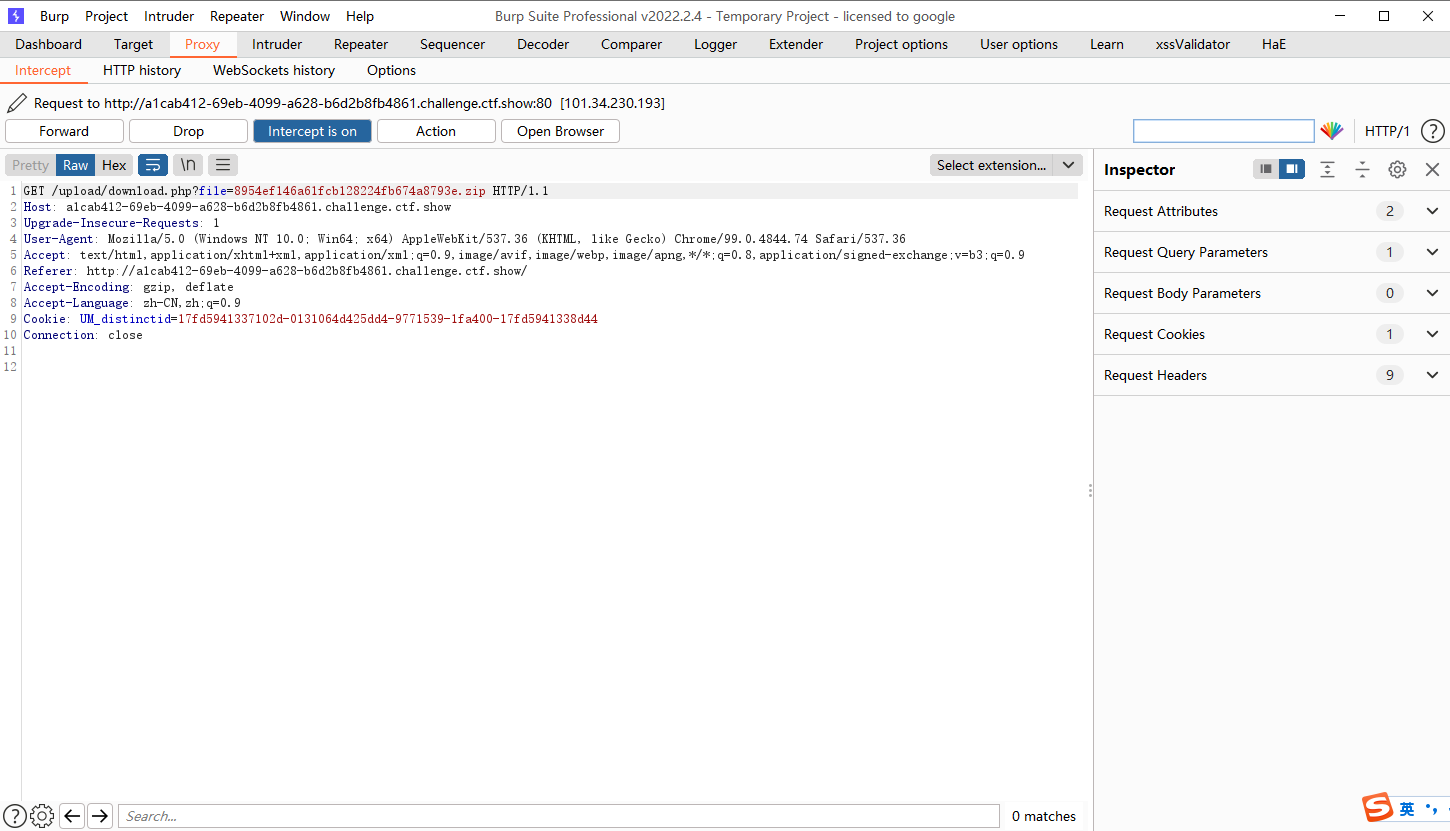Open the Action dropdown button
The height and width of the screenshot is (831, 1450).
point(436,131)
